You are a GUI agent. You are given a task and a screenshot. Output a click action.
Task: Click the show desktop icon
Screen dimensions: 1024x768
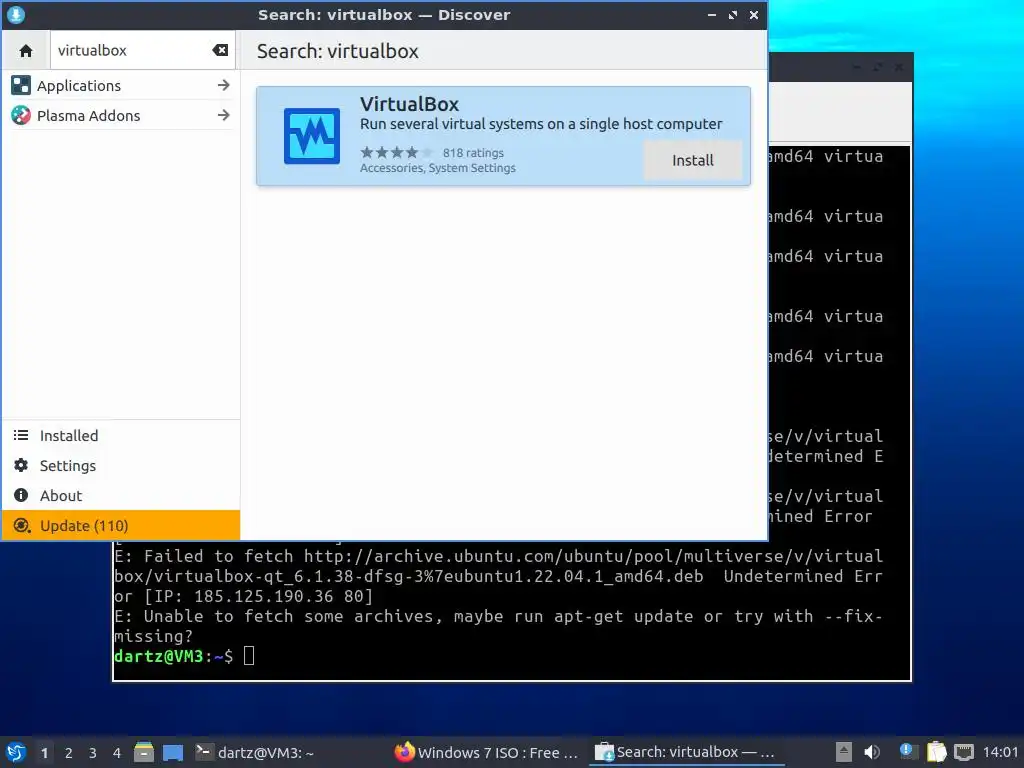pos(173,753)
